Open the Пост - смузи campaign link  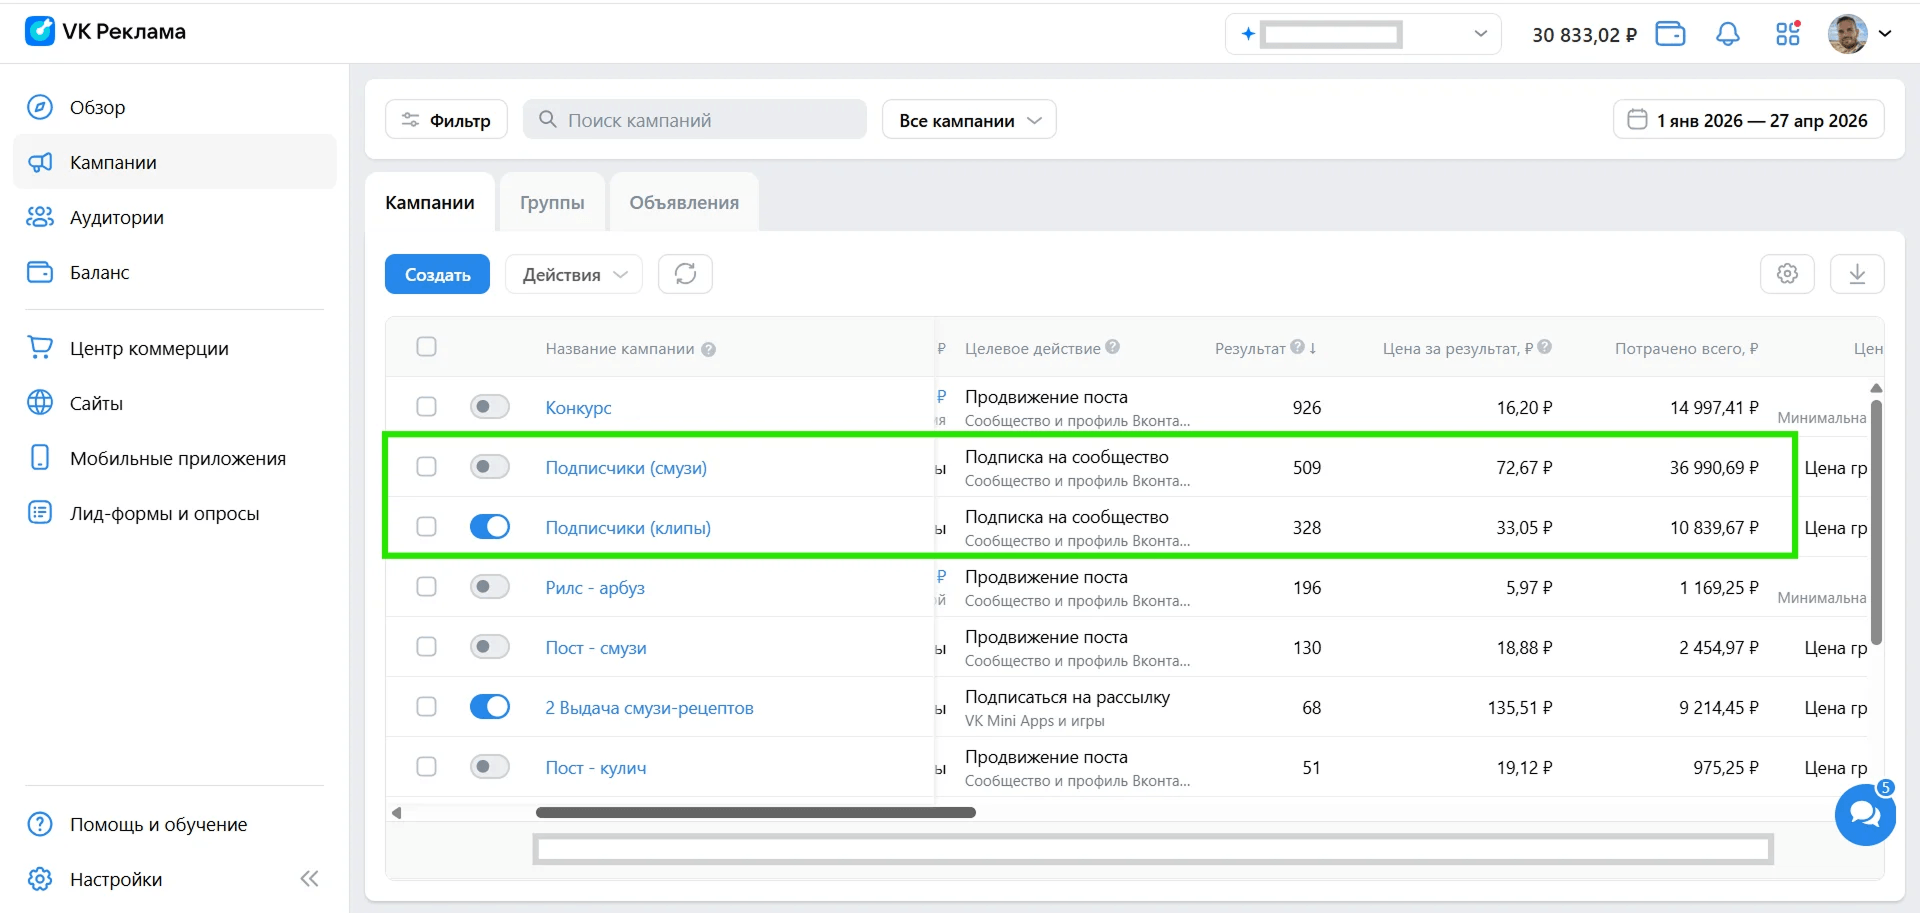tap(596, 648)
